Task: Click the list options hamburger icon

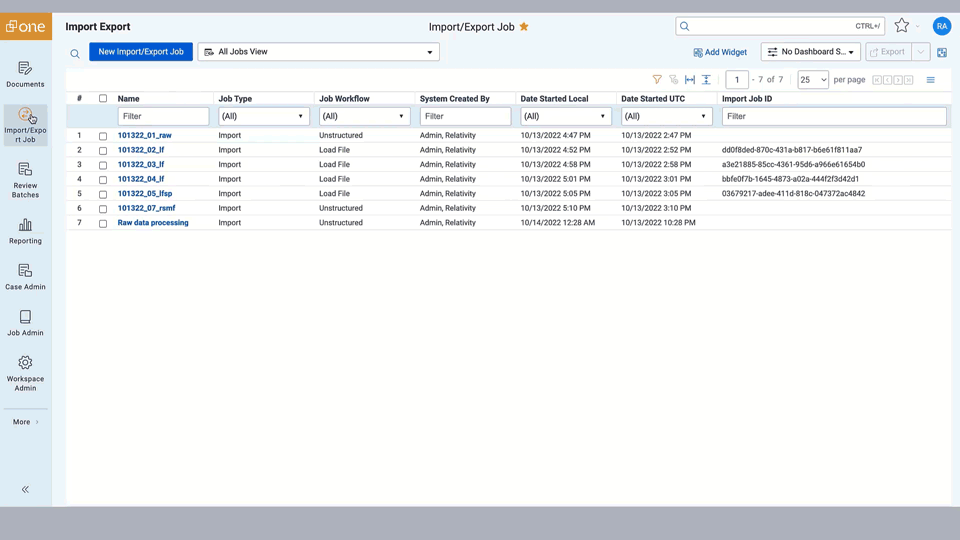Action: pyautogui.click(x=931, y=80)
